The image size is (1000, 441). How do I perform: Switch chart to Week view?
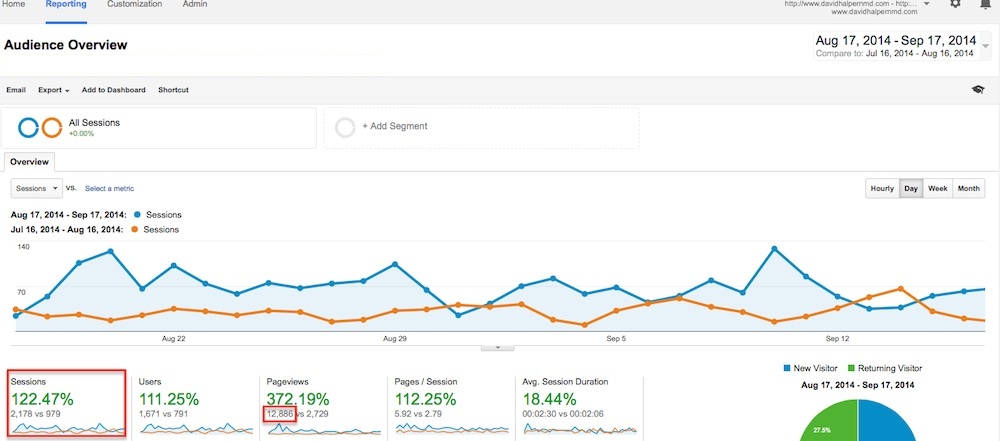[938, 188]
